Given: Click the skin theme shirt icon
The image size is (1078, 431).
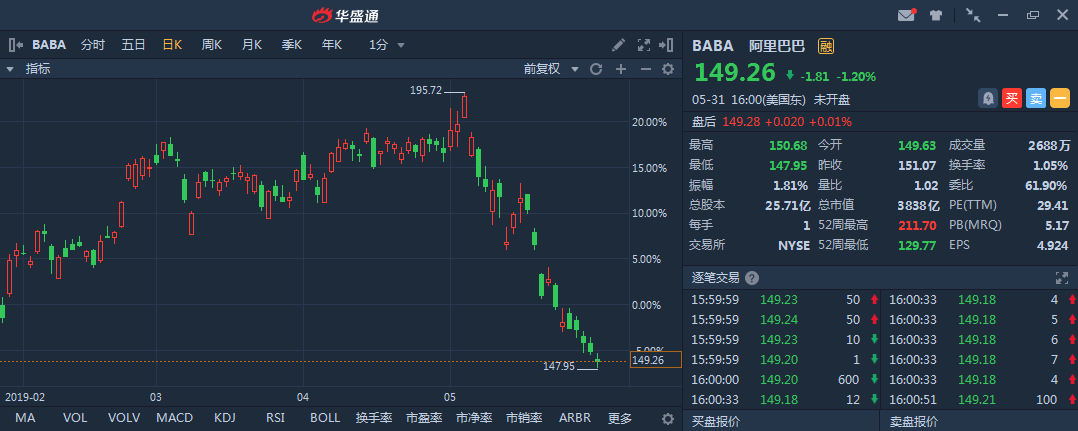Looking at the screenshot, I should pos(936,15).
